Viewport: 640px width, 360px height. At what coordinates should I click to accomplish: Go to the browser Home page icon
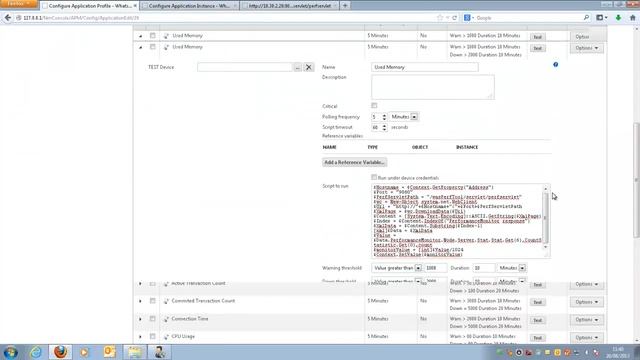[633, 18]
